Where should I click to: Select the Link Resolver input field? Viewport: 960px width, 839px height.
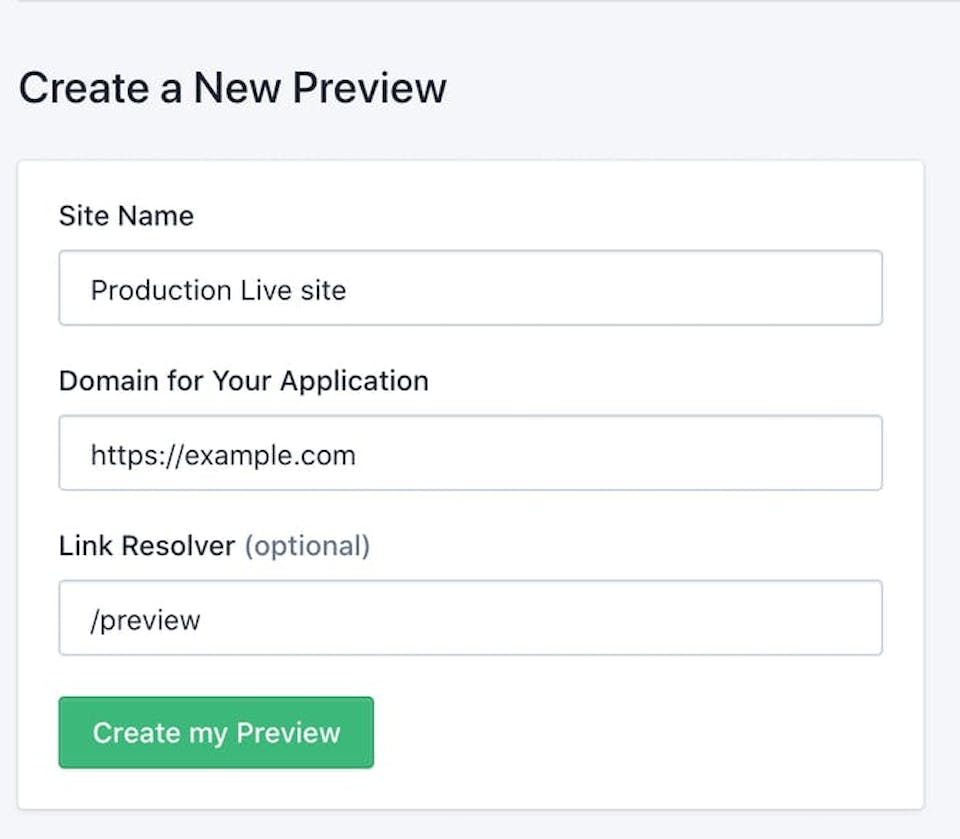(x=470, y=617)
